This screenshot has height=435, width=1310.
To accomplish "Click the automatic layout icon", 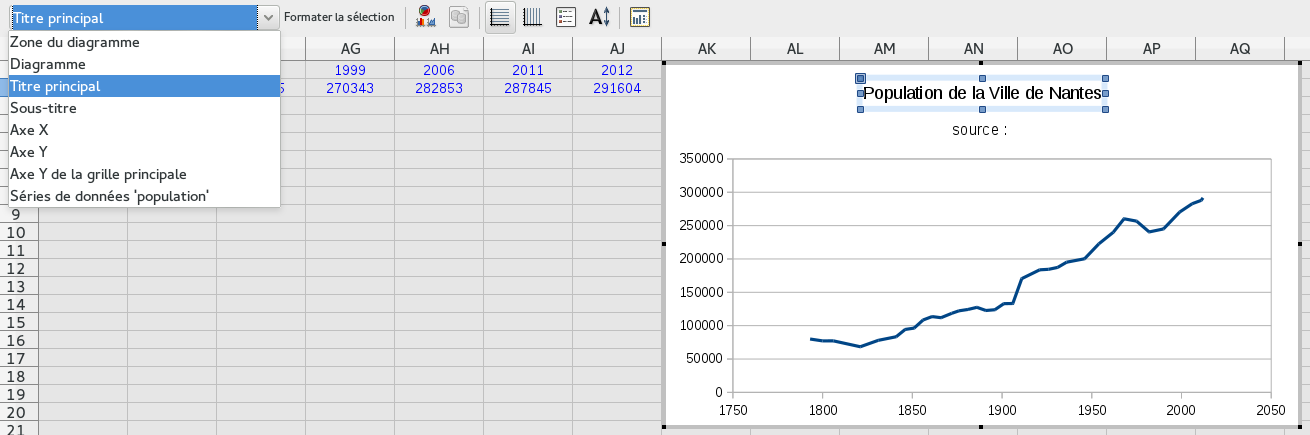I will [640, 16].
